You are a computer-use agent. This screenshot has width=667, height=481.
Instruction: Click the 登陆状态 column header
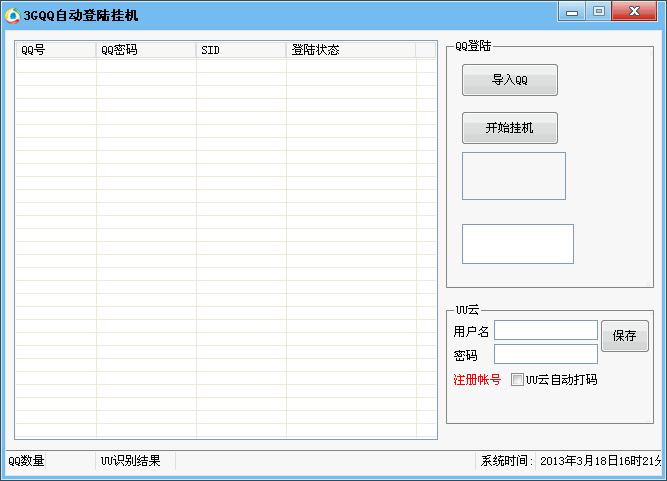tap(351, 50)
